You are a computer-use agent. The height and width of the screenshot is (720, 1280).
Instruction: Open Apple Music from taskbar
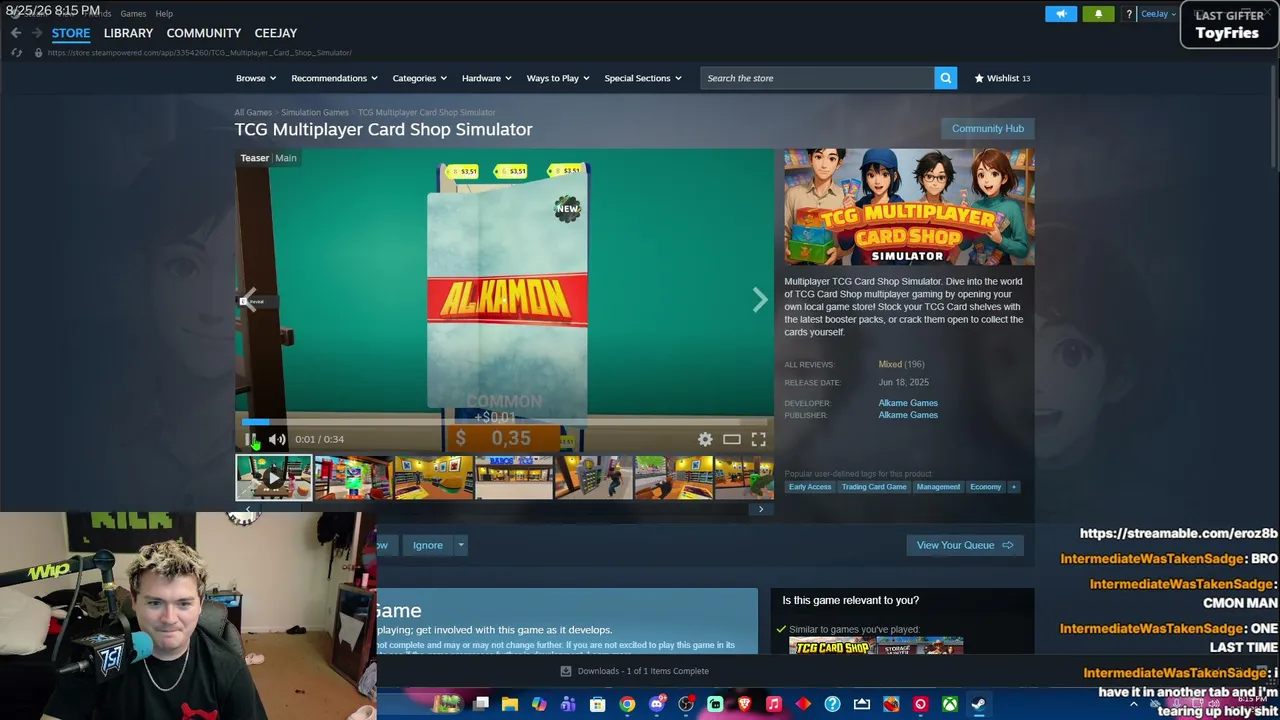[x=773, y=704]
